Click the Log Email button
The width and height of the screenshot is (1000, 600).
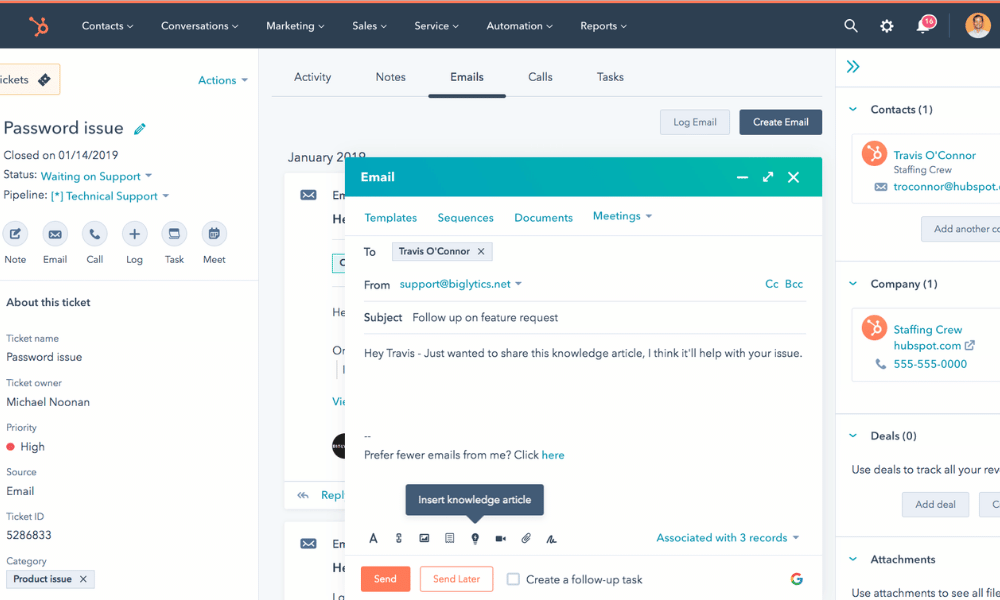click(x=695, y=122)
